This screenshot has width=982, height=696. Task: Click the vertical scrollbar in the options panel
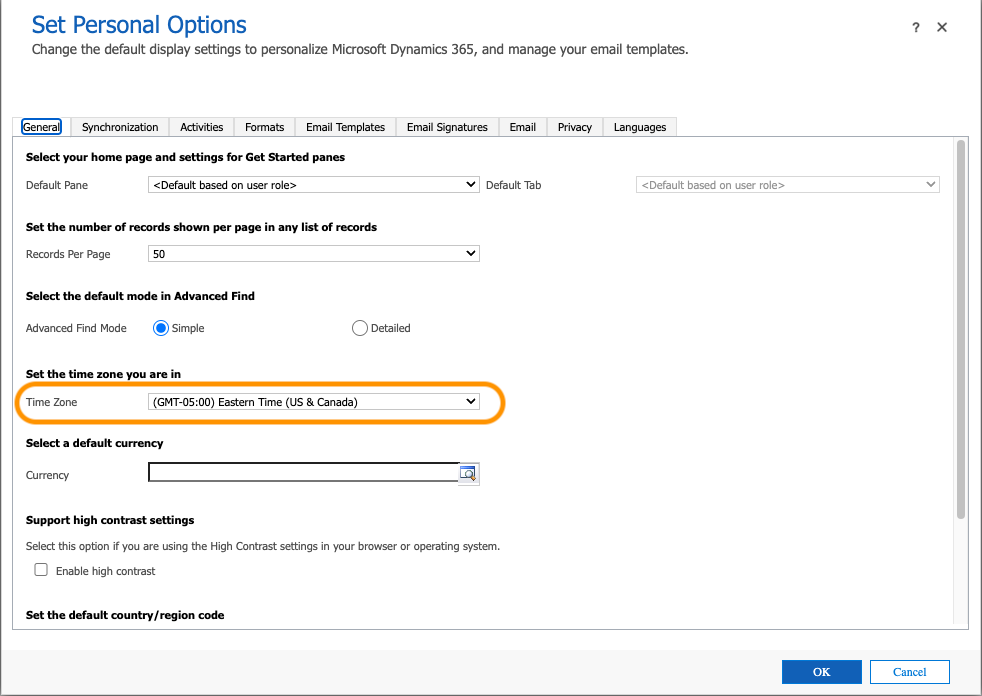(961, 330)
